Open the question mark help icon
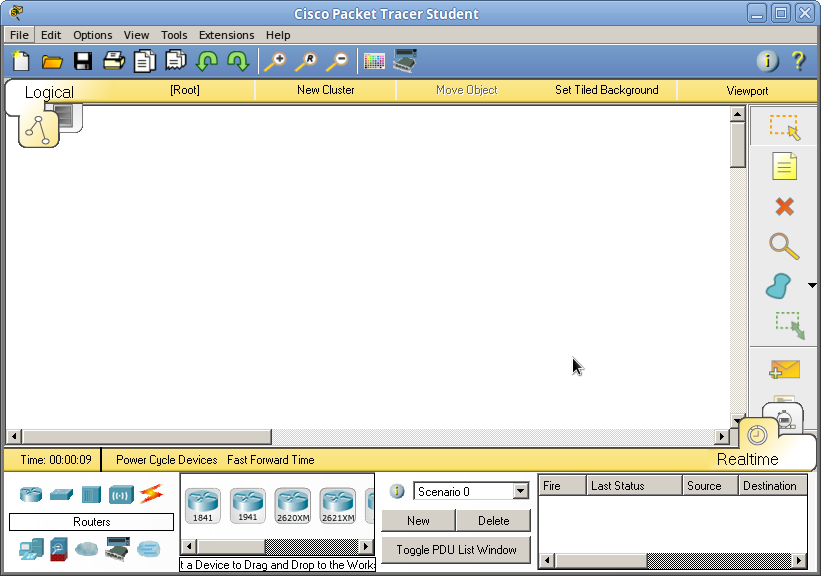 [x=798, y=61]
